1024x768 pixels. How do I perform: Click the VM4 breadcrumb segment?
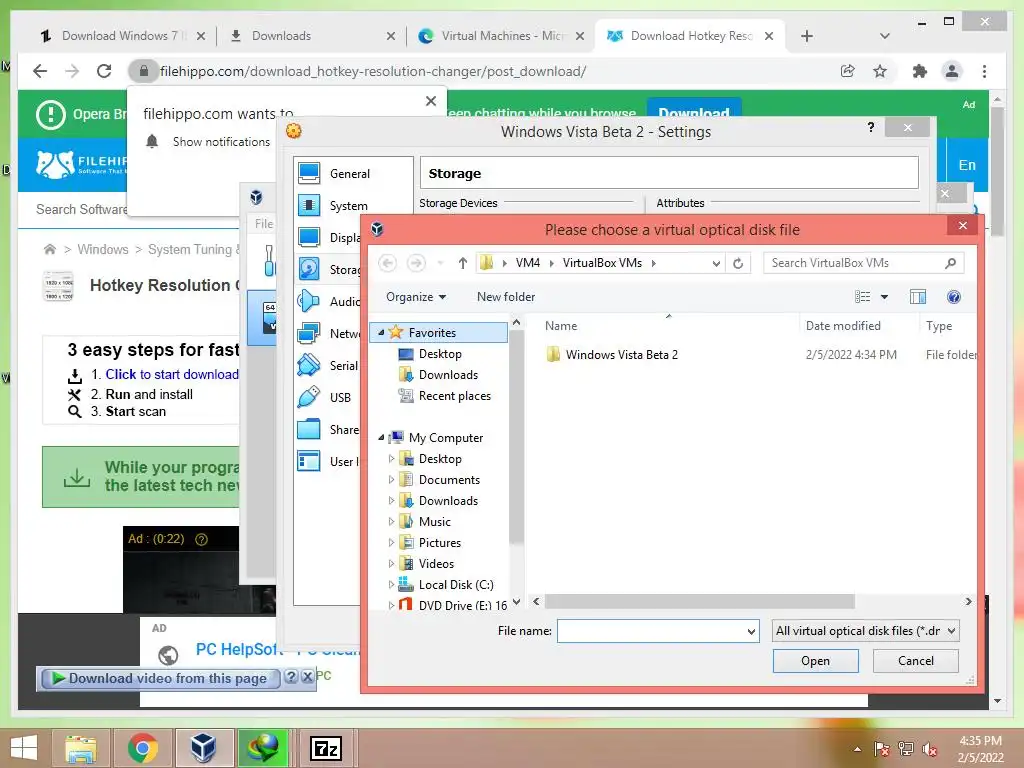point(528,263)
